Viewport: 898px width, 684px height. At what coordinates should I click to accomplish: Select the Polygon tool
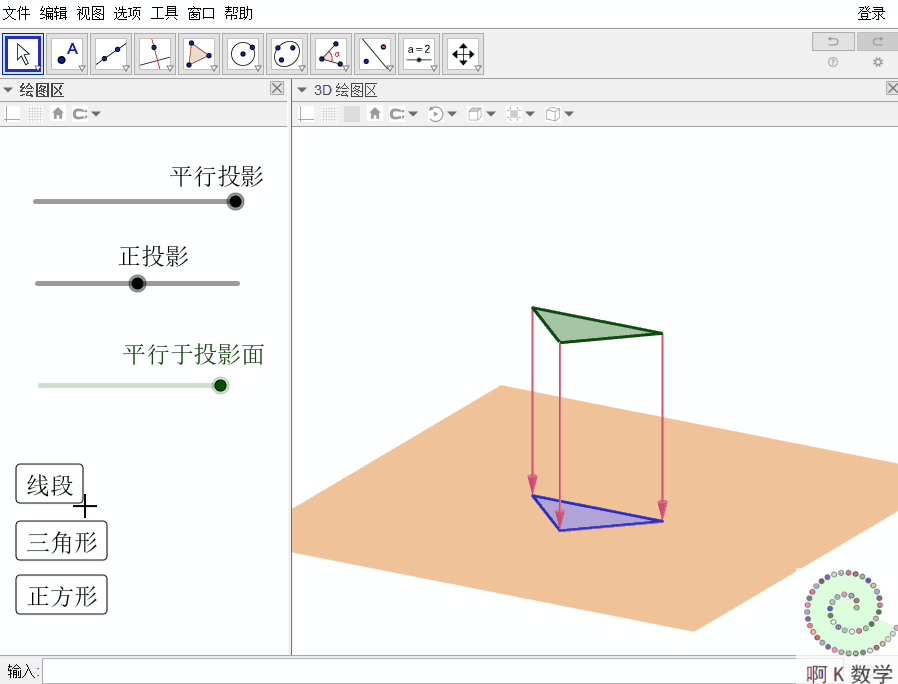(x=199, y=54)
